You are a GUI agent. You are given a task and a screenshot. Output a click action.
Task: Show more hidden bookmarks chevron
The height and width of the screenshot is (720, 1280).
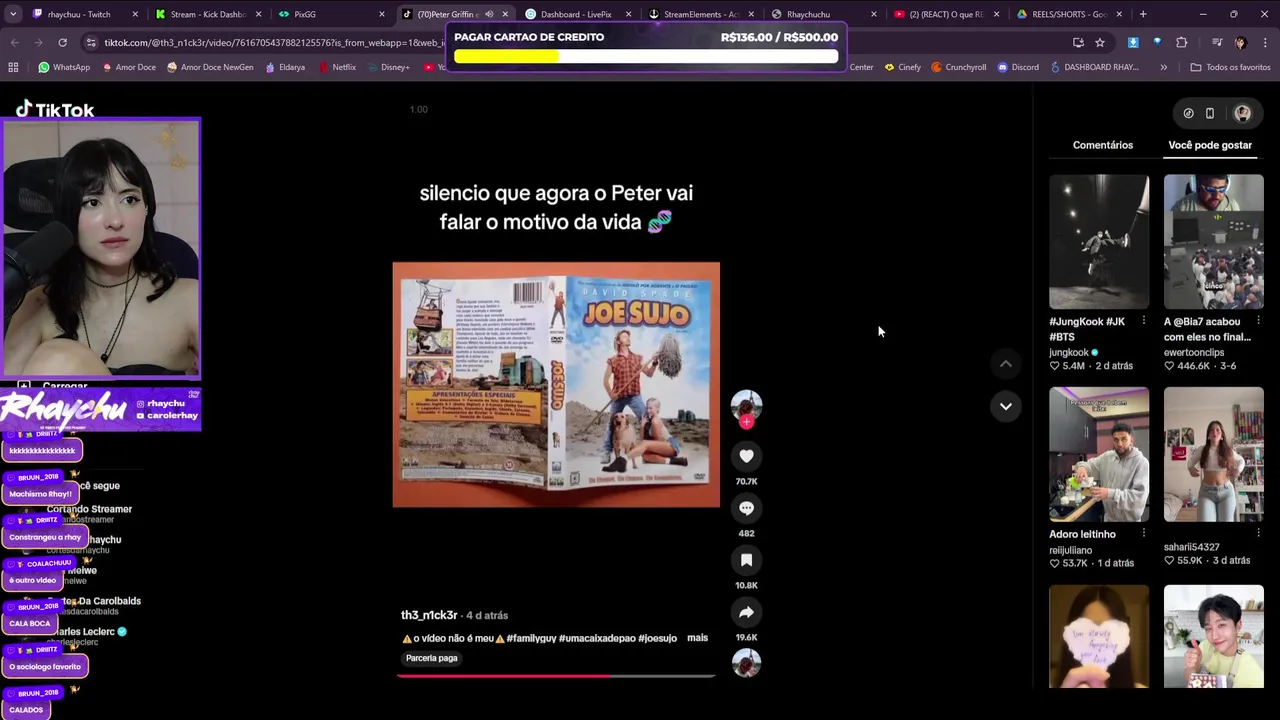1163,67
